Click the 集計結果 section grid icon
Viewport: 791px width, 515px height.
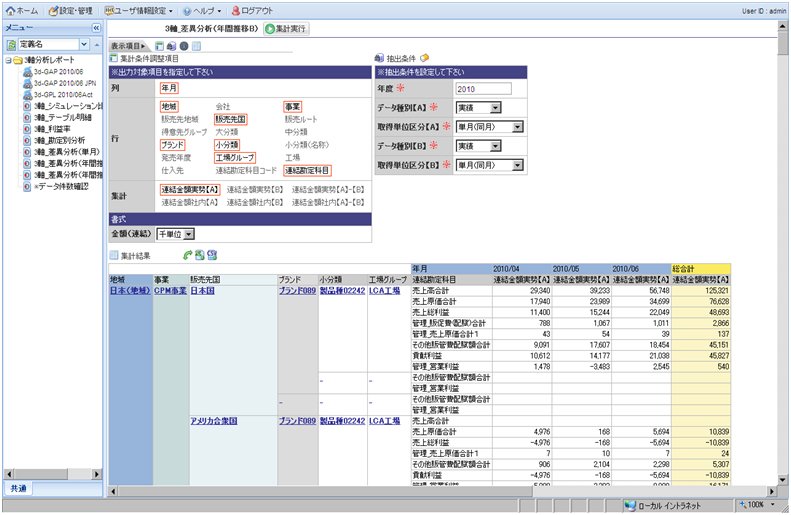pyautogui.click(x=114, y=255)
